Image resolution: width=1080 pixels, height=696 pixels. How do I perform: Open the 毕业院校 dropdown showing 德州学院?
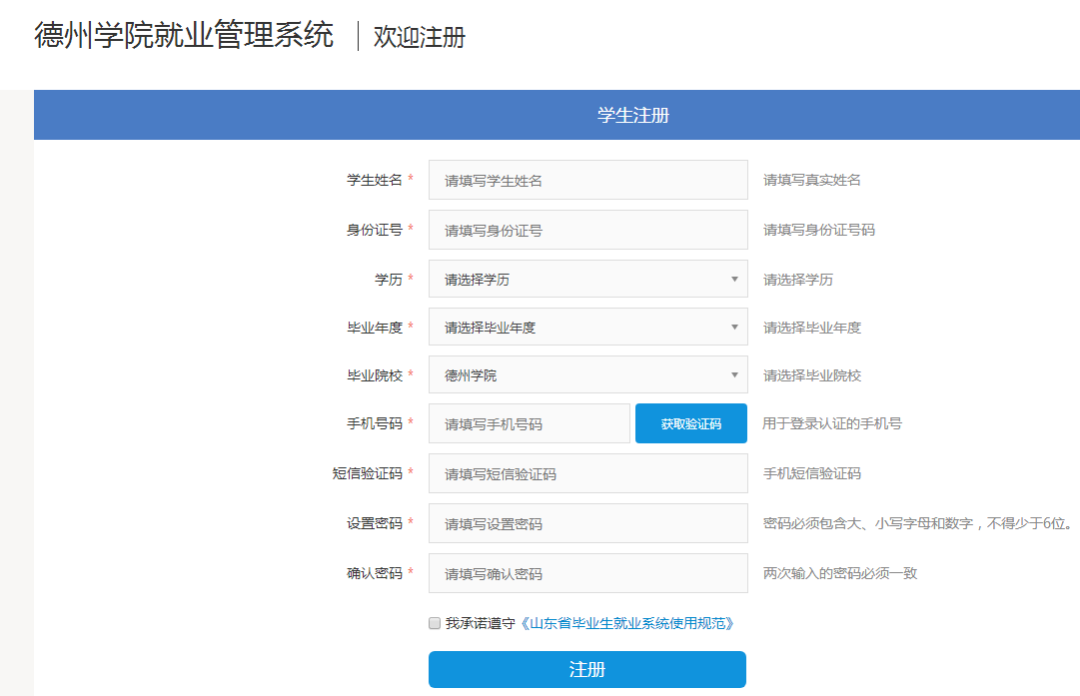pos(588,376)
